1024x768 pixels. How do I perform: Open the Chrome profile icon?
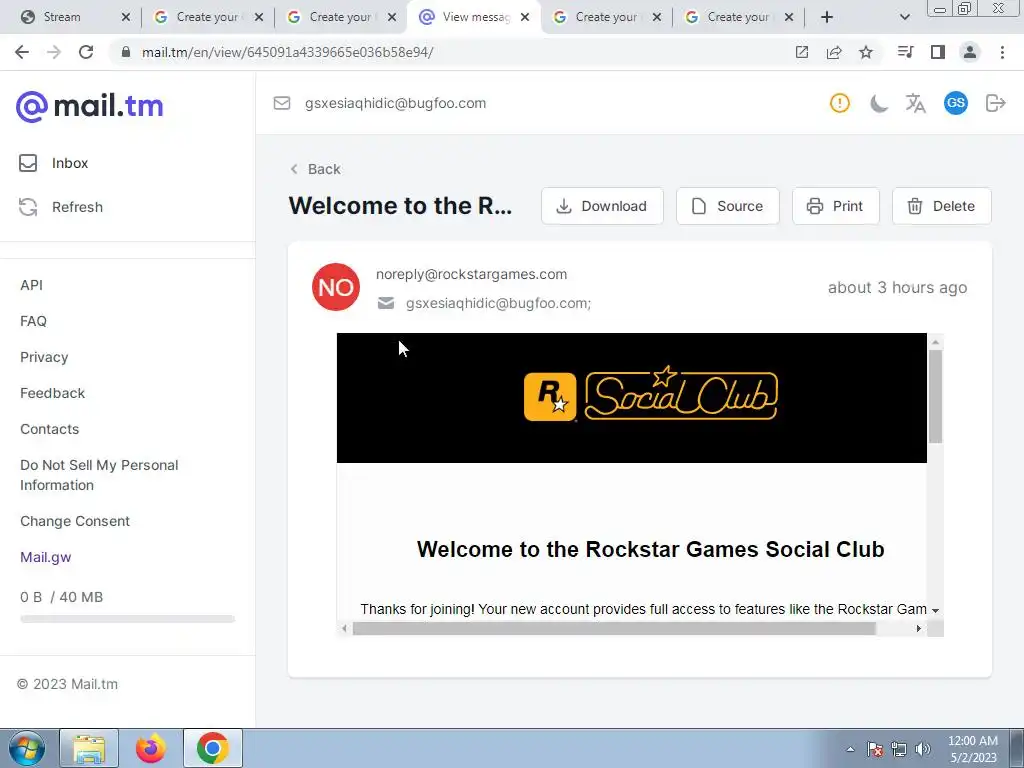970,52
